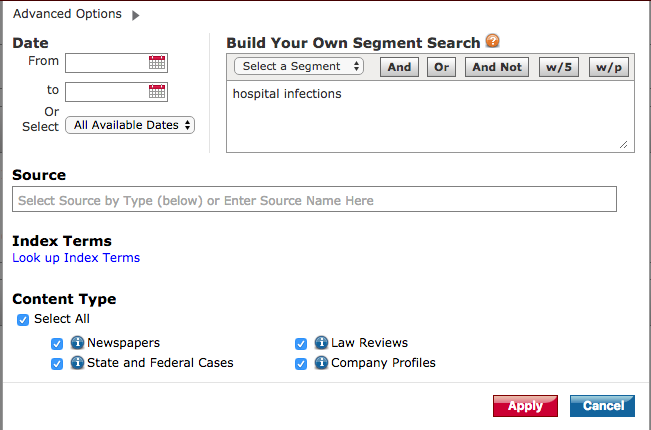
Task: Open the Segment Search help icon
Action: point(492,41)
